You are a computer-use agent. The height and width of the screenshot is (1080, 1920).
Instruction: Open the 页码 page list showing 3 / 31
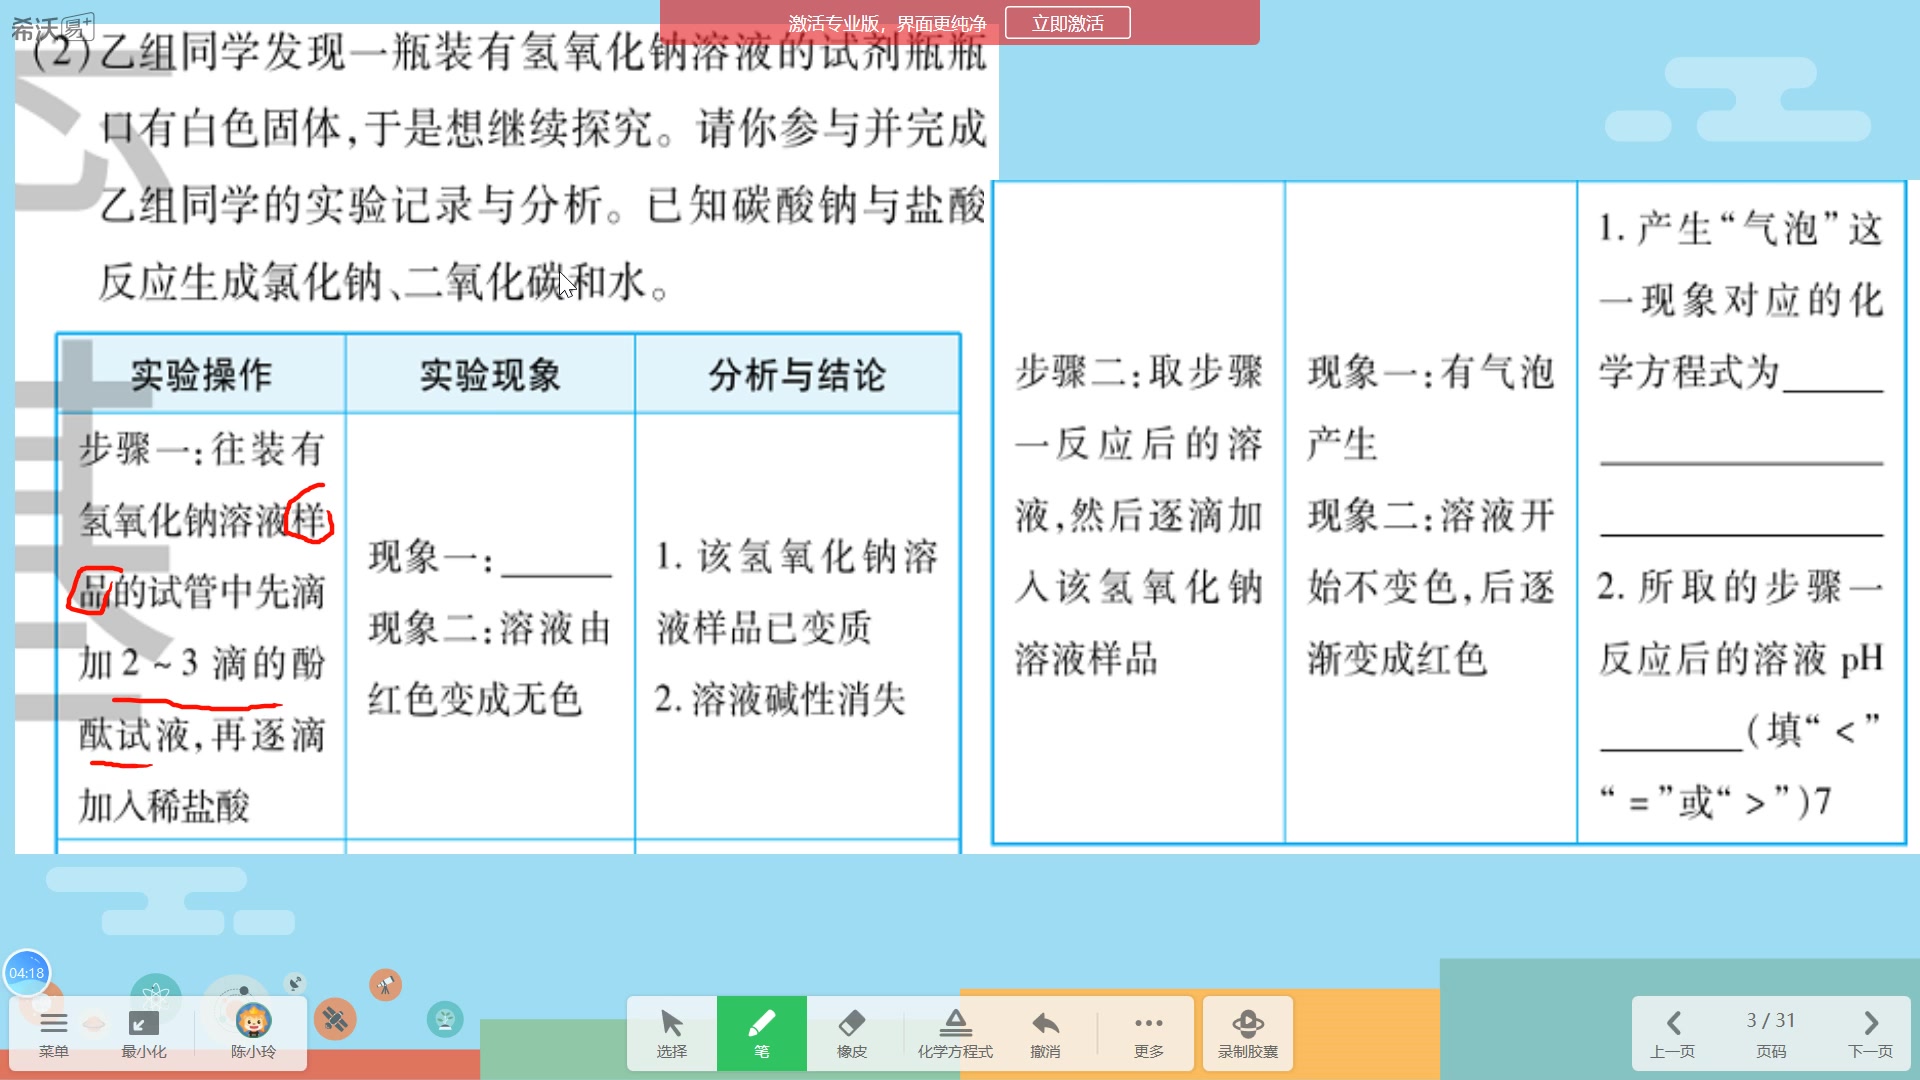point(1771,1034)
